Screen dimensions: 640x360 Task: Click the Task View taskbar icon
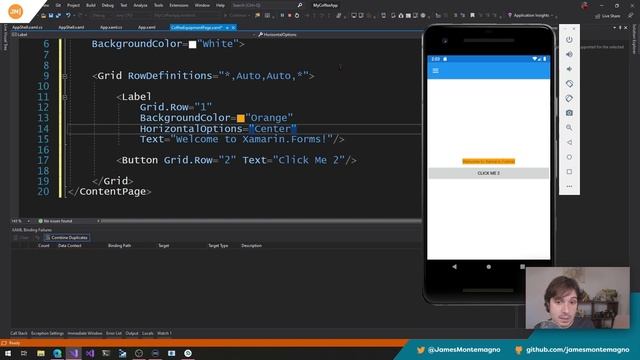click(24, 353)
